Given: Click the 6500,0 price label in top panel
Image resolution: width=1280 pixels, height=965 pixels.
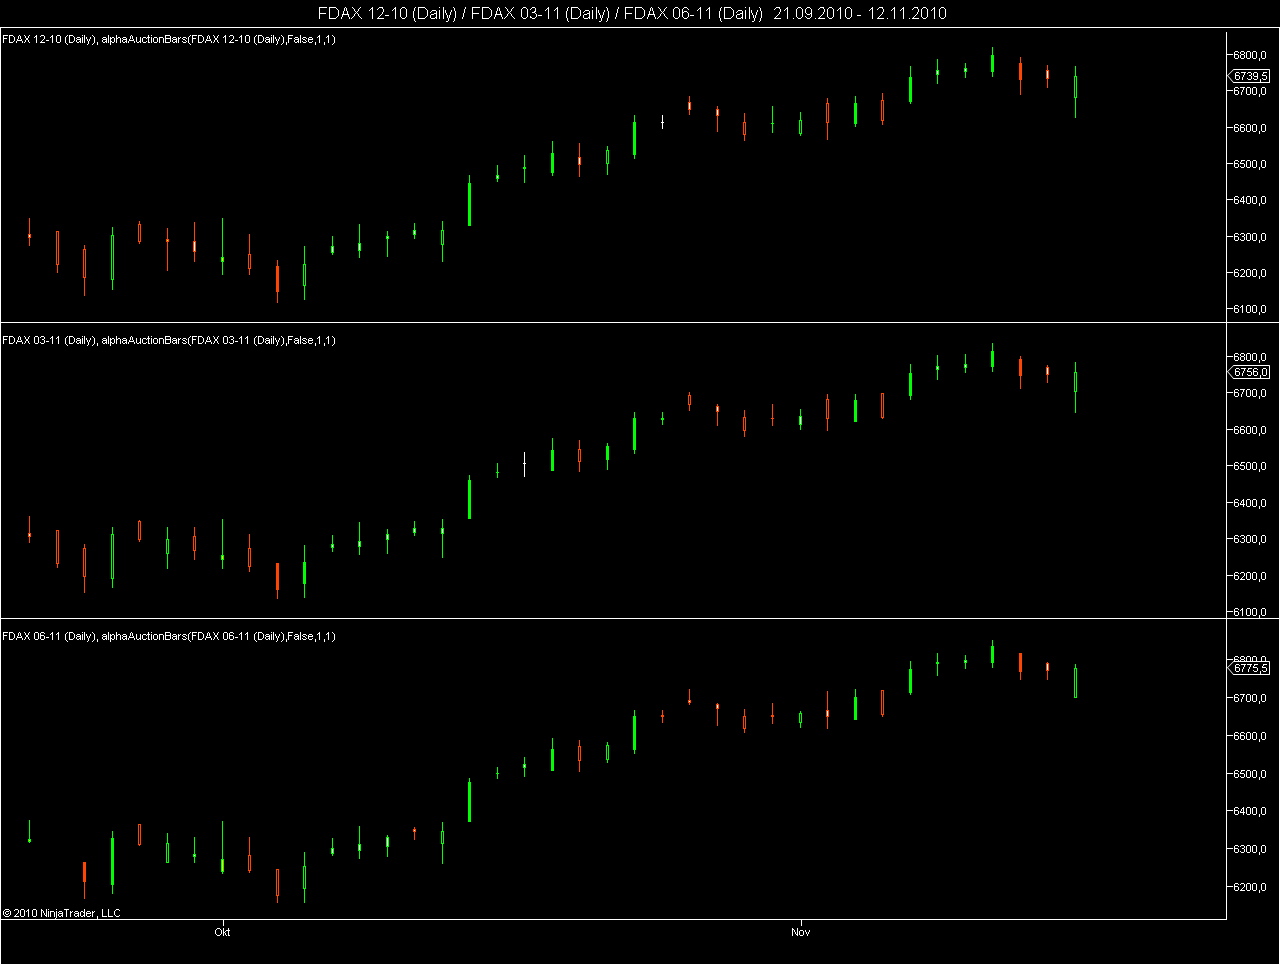Looking at the screenshot, I should click(x=1250, y=164).
